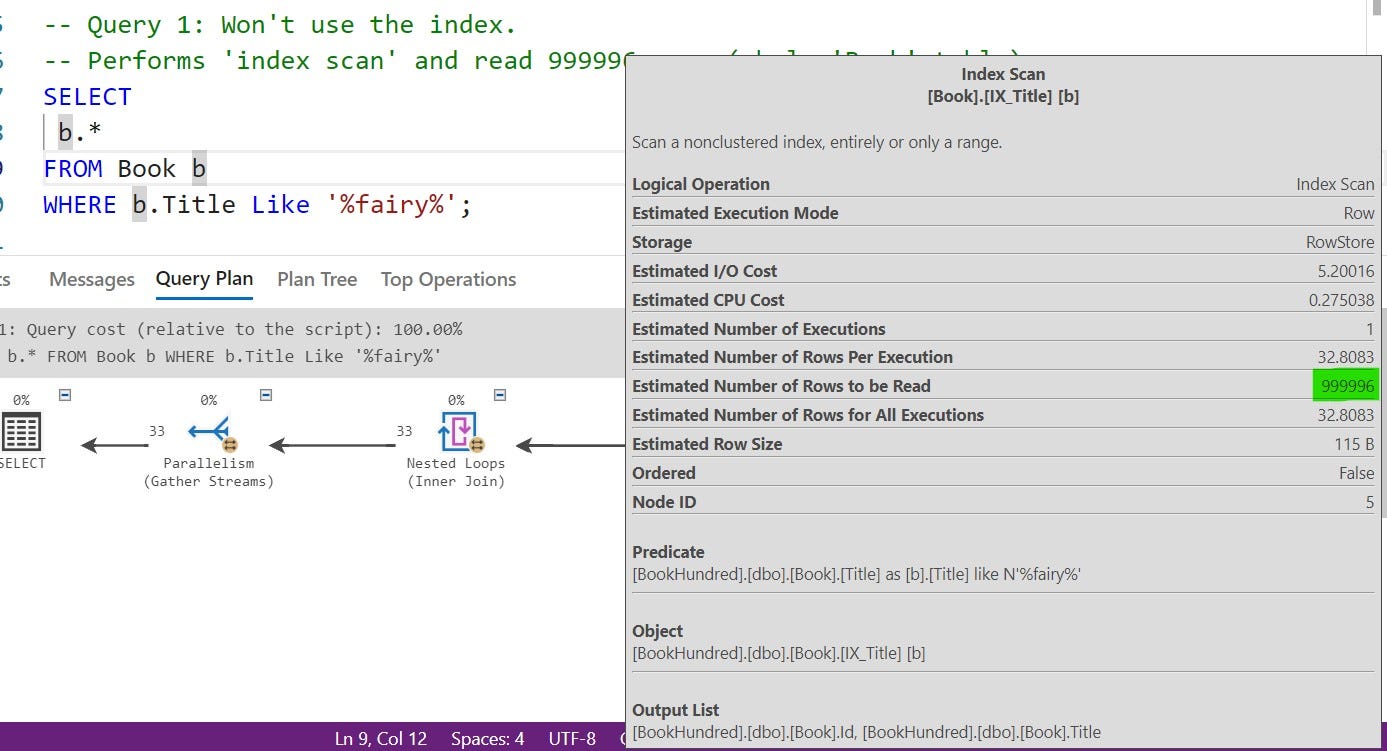Click the '%fairy%' string literal in editor
The height and width of the screenshot is (751, 1387).
pyautogui.click(x=391, y=205)
